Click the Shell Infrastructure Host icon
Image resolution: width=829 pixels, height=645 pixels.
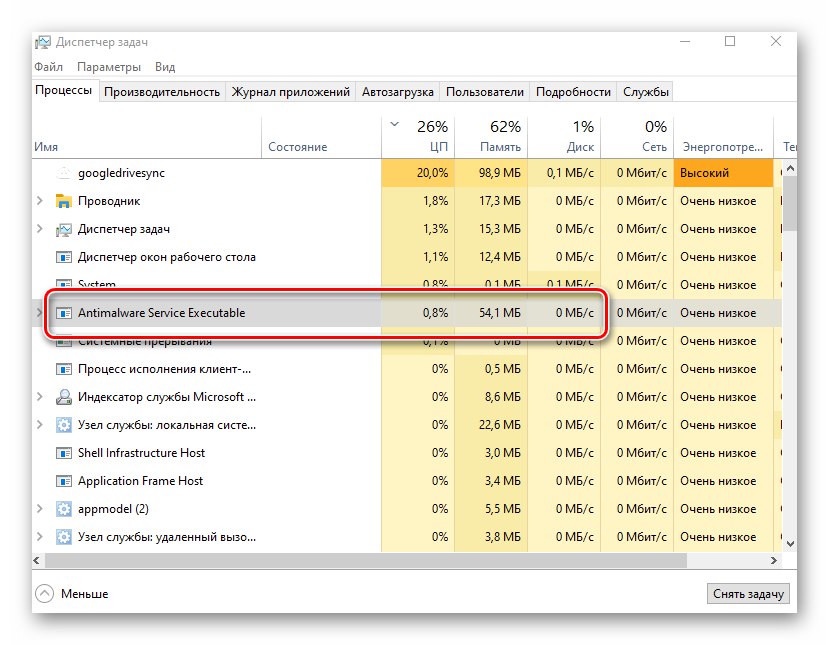pyautogui.click(x=63, y=453)
